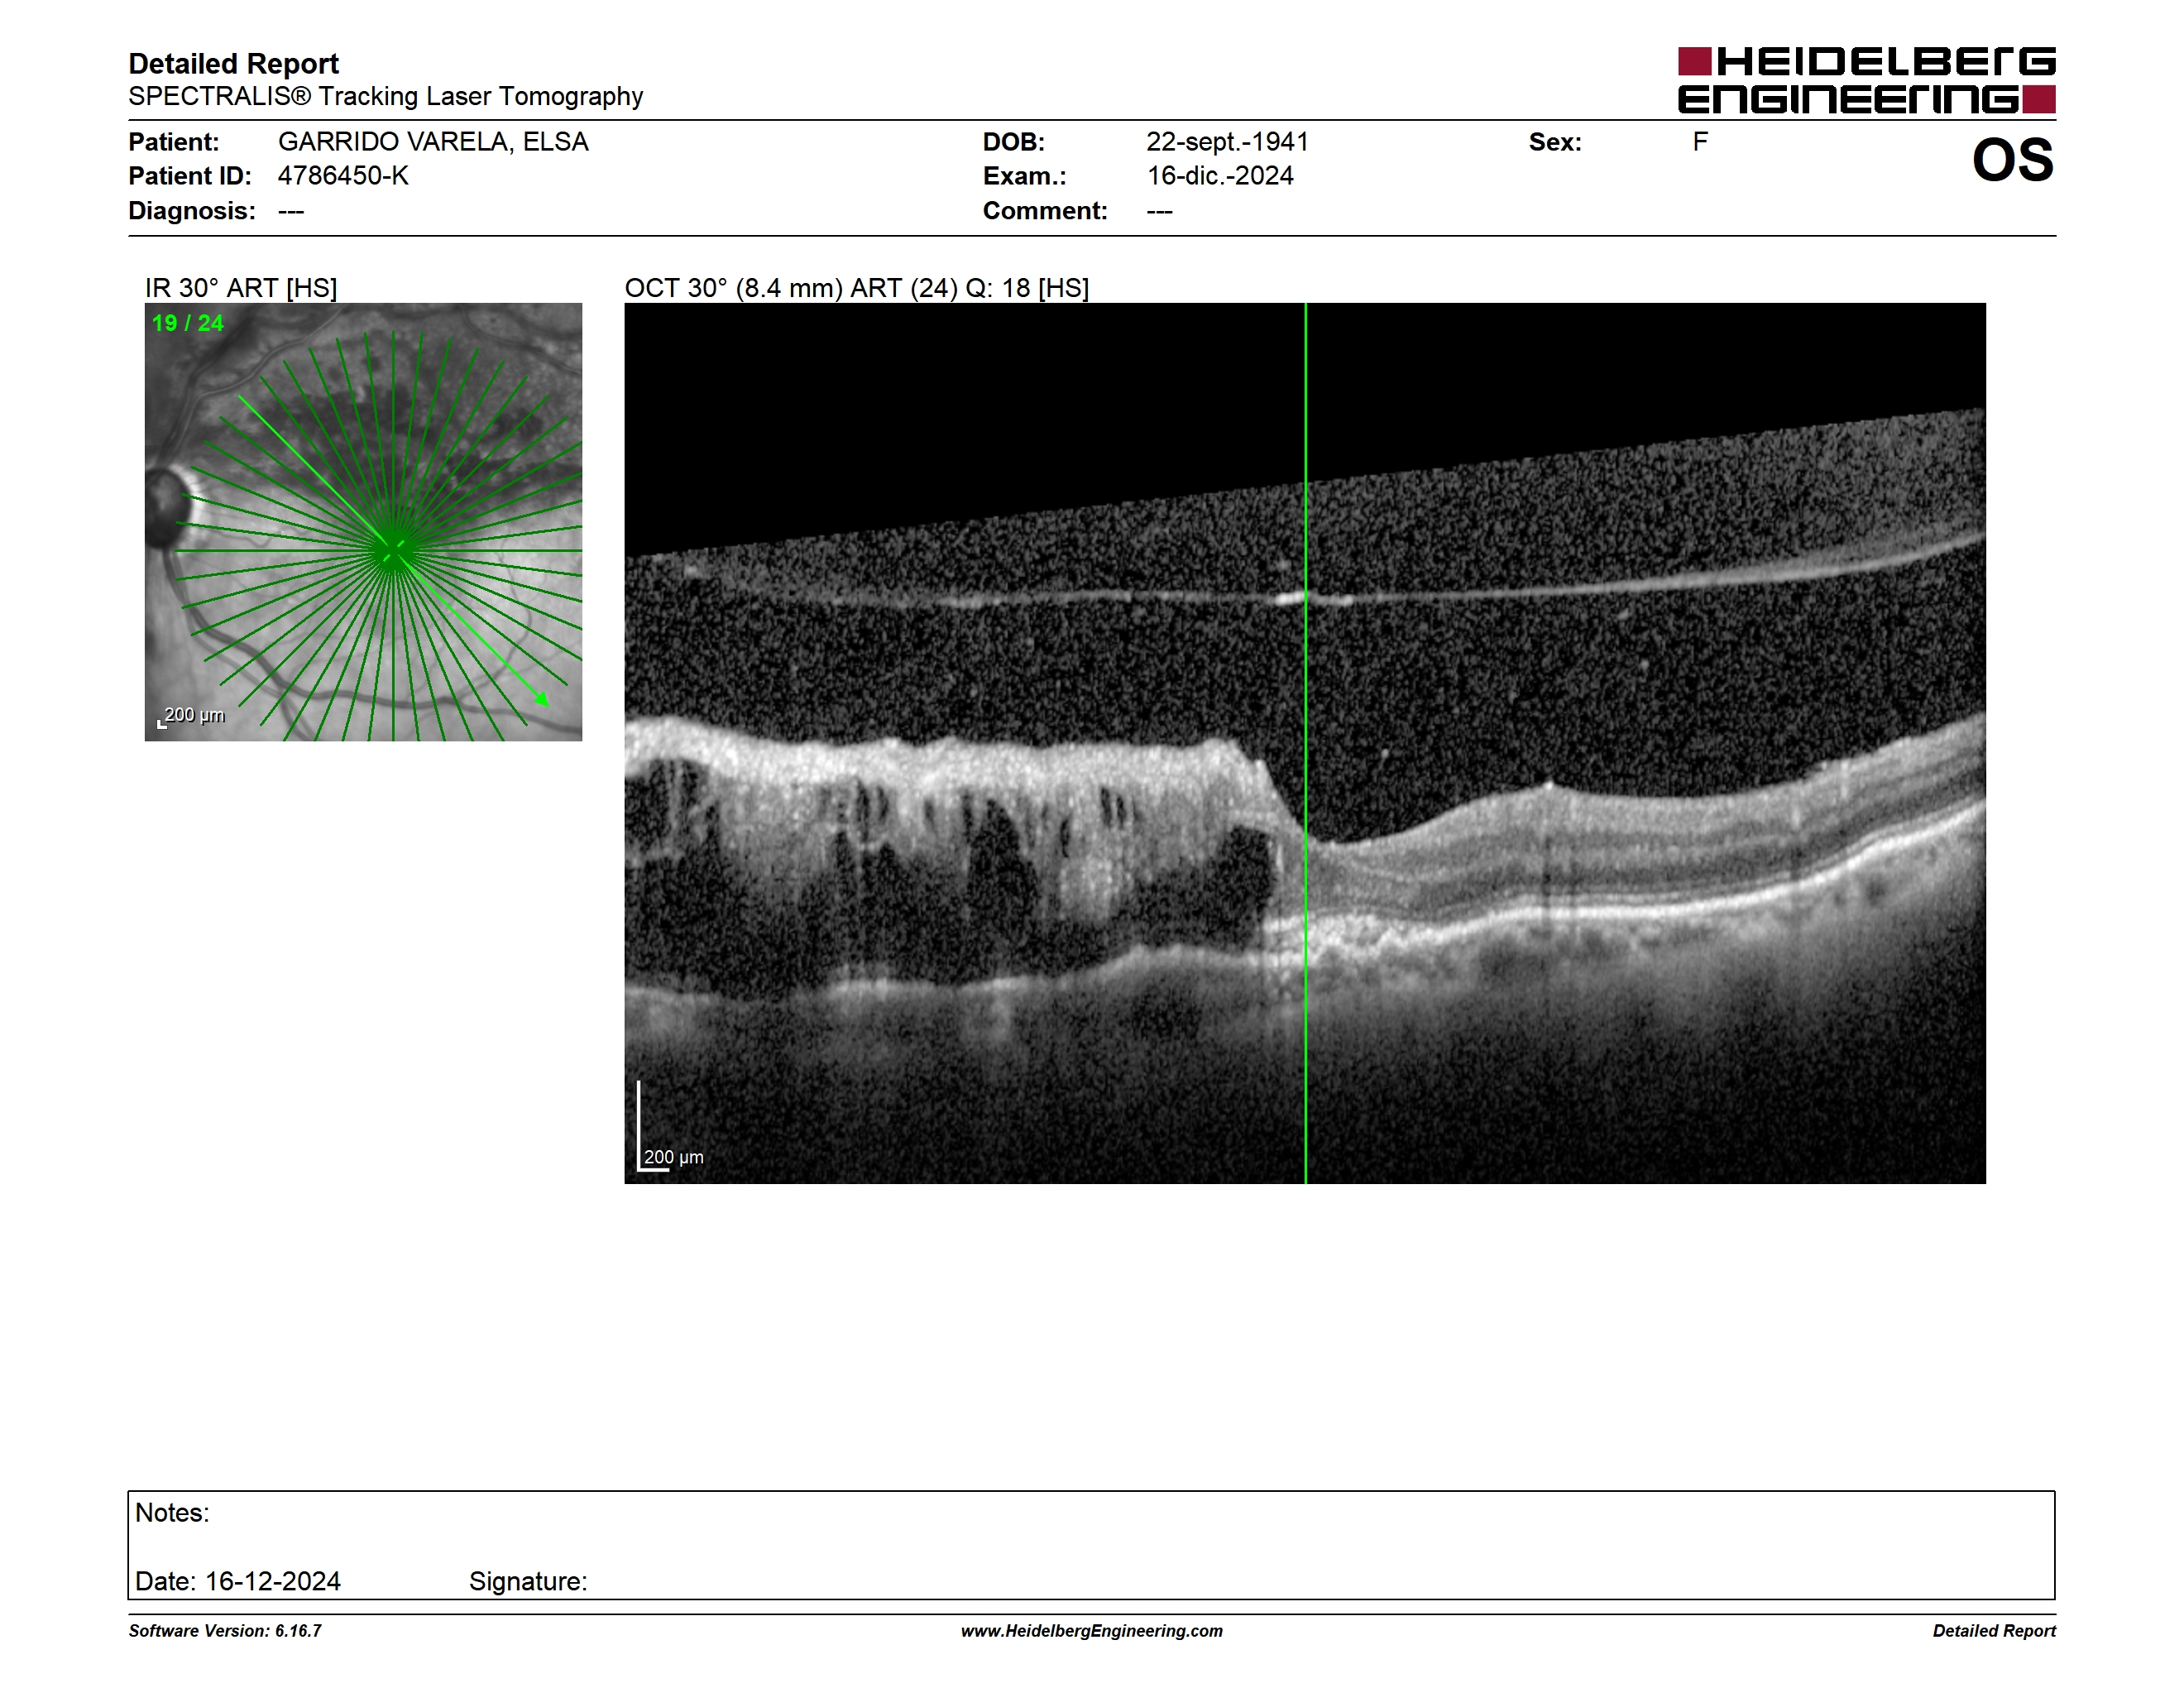Viewport: 2184px width, 1688px height.
Task: Click the 'Comment:' label
Action: tap(1045, 211)
